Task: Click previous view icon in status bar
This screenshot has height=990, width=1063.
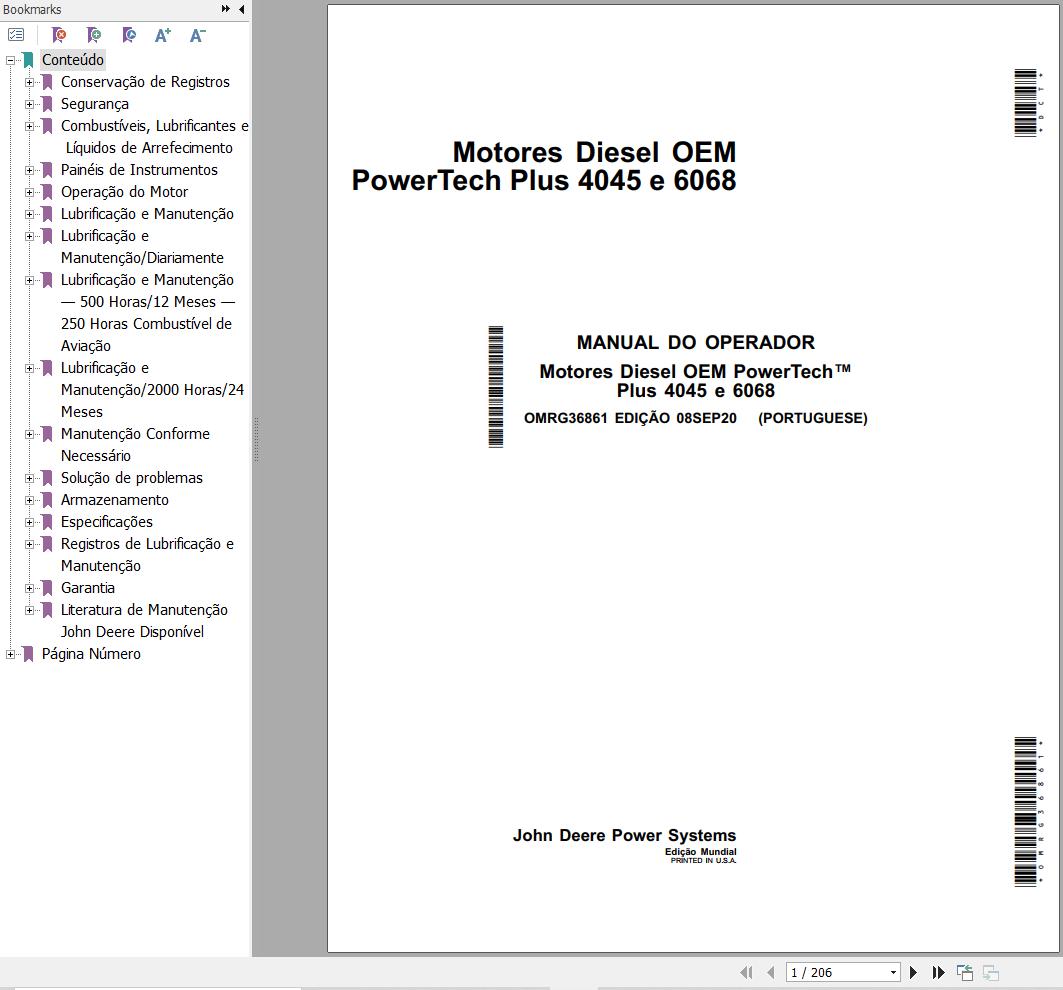Action: tap(965, 972)
